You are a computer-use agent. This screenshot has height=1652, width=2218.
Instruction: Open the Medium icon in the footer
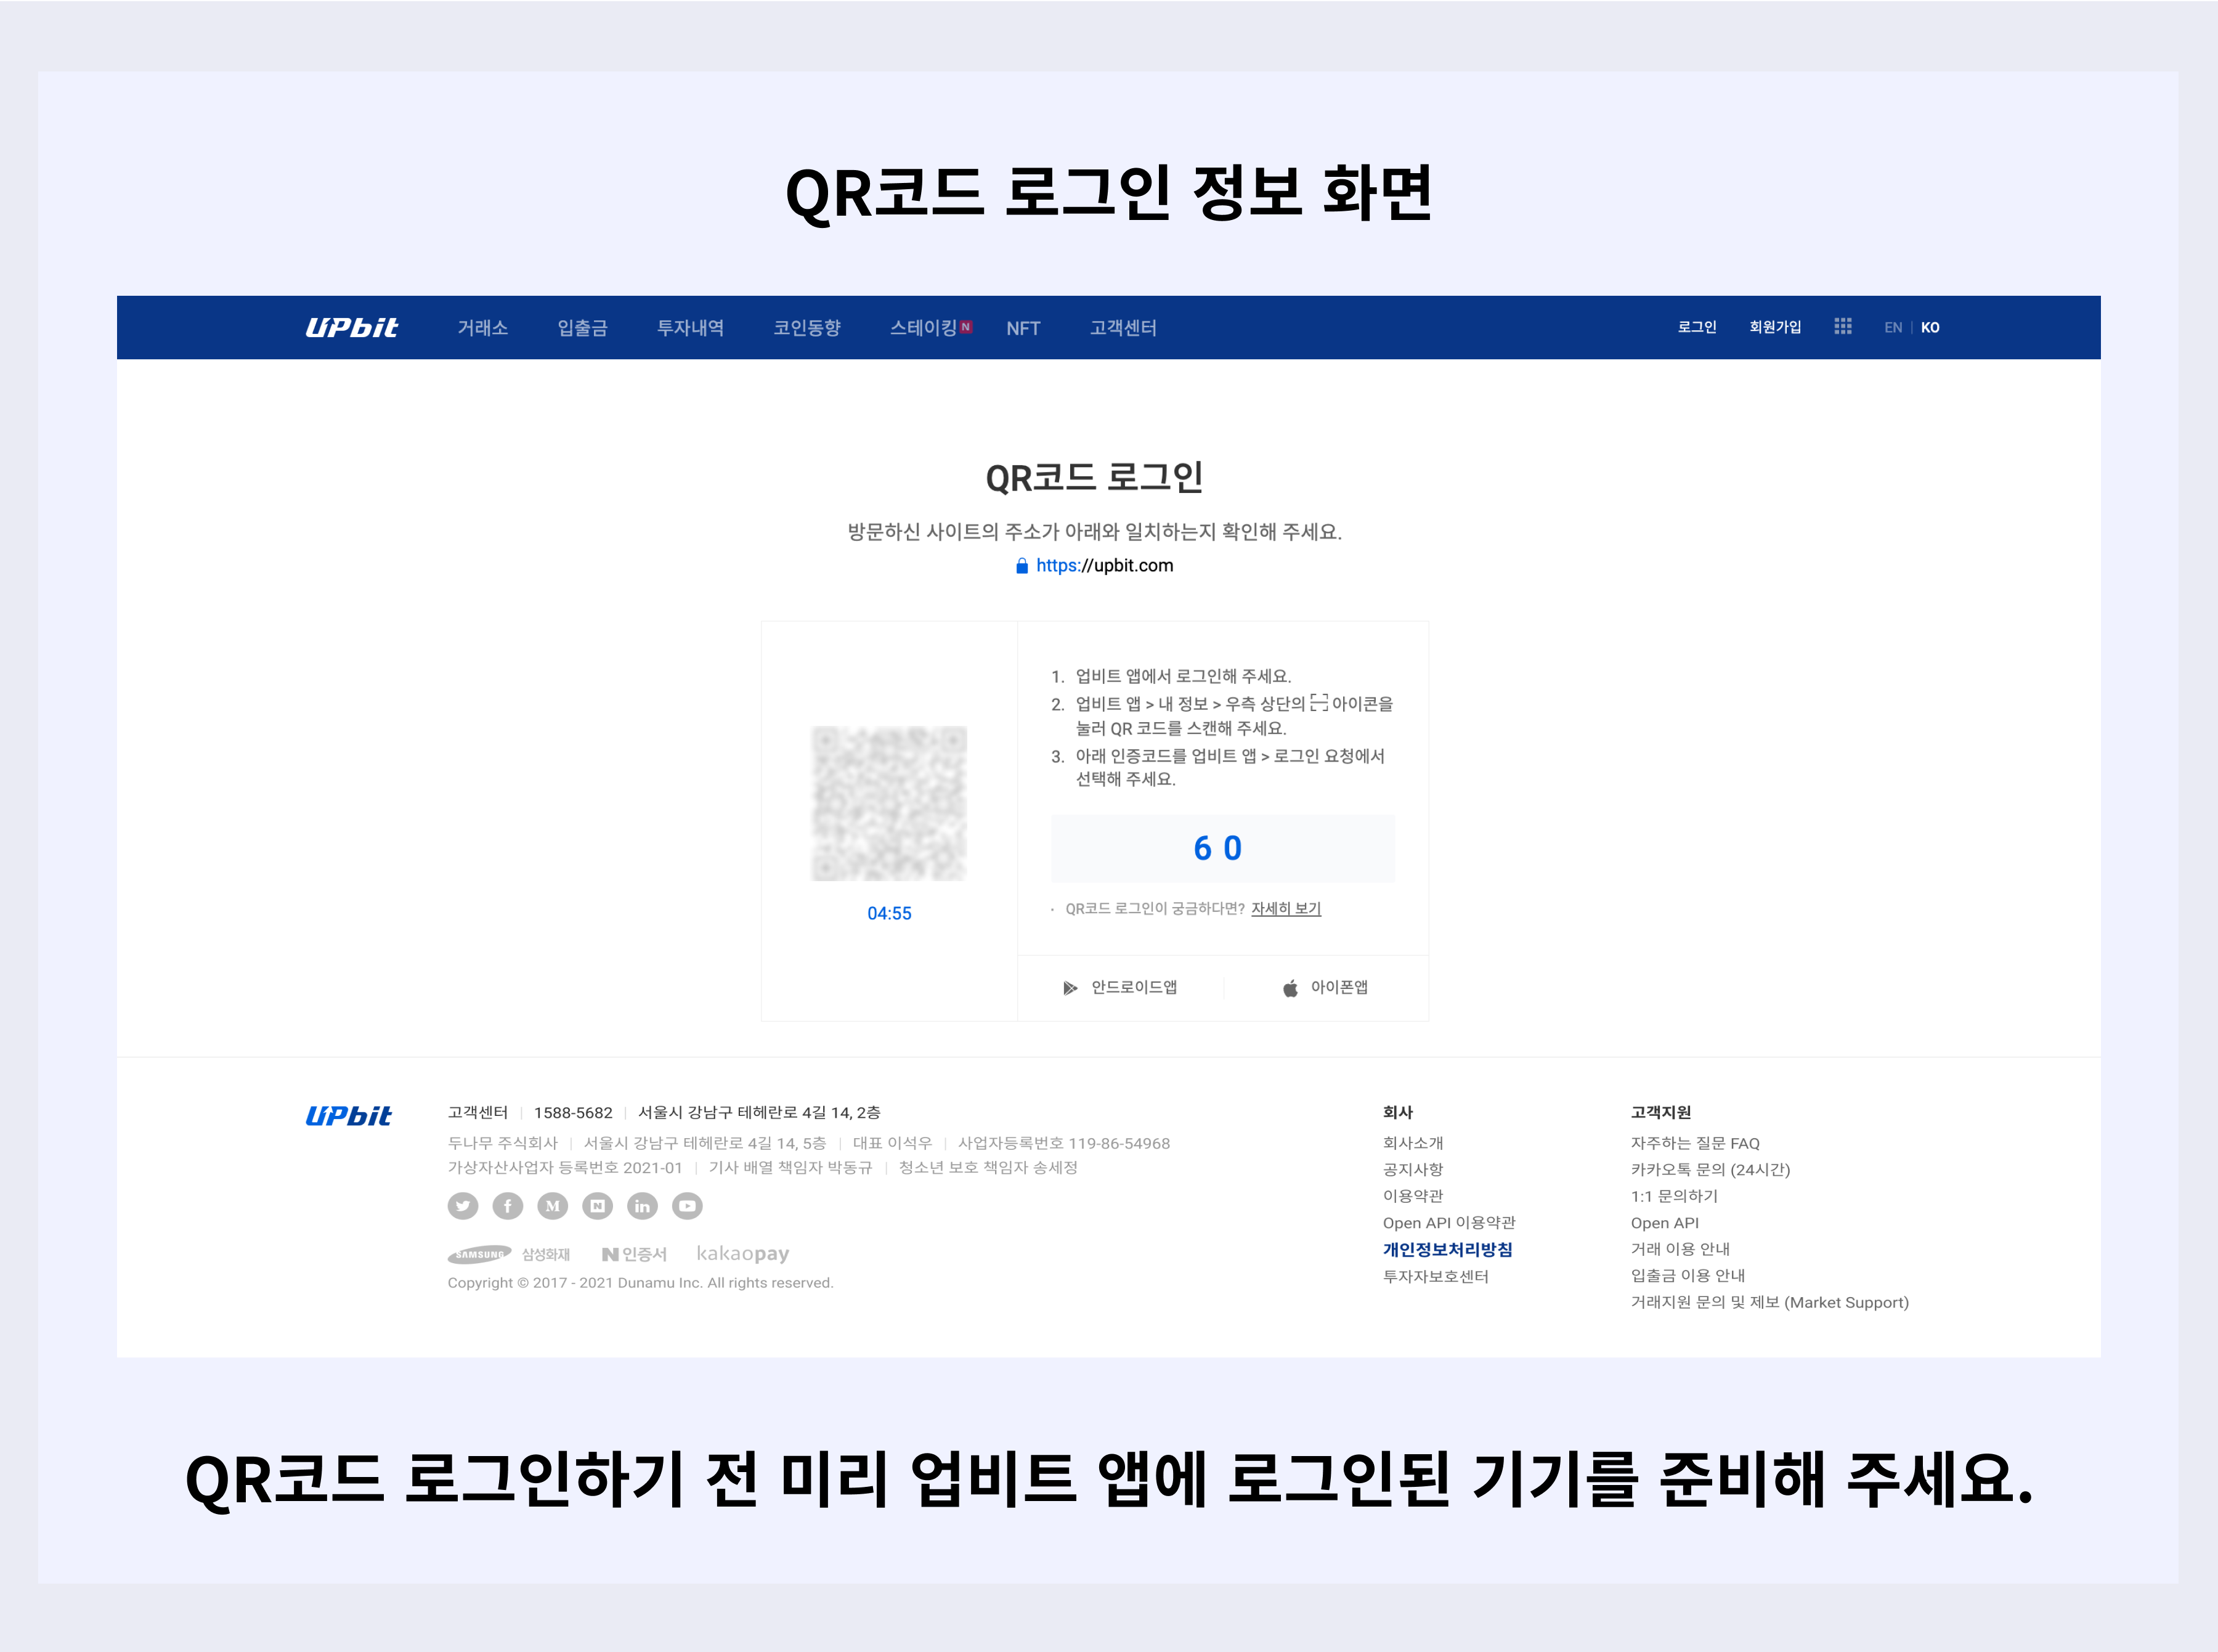[553, 1206]
